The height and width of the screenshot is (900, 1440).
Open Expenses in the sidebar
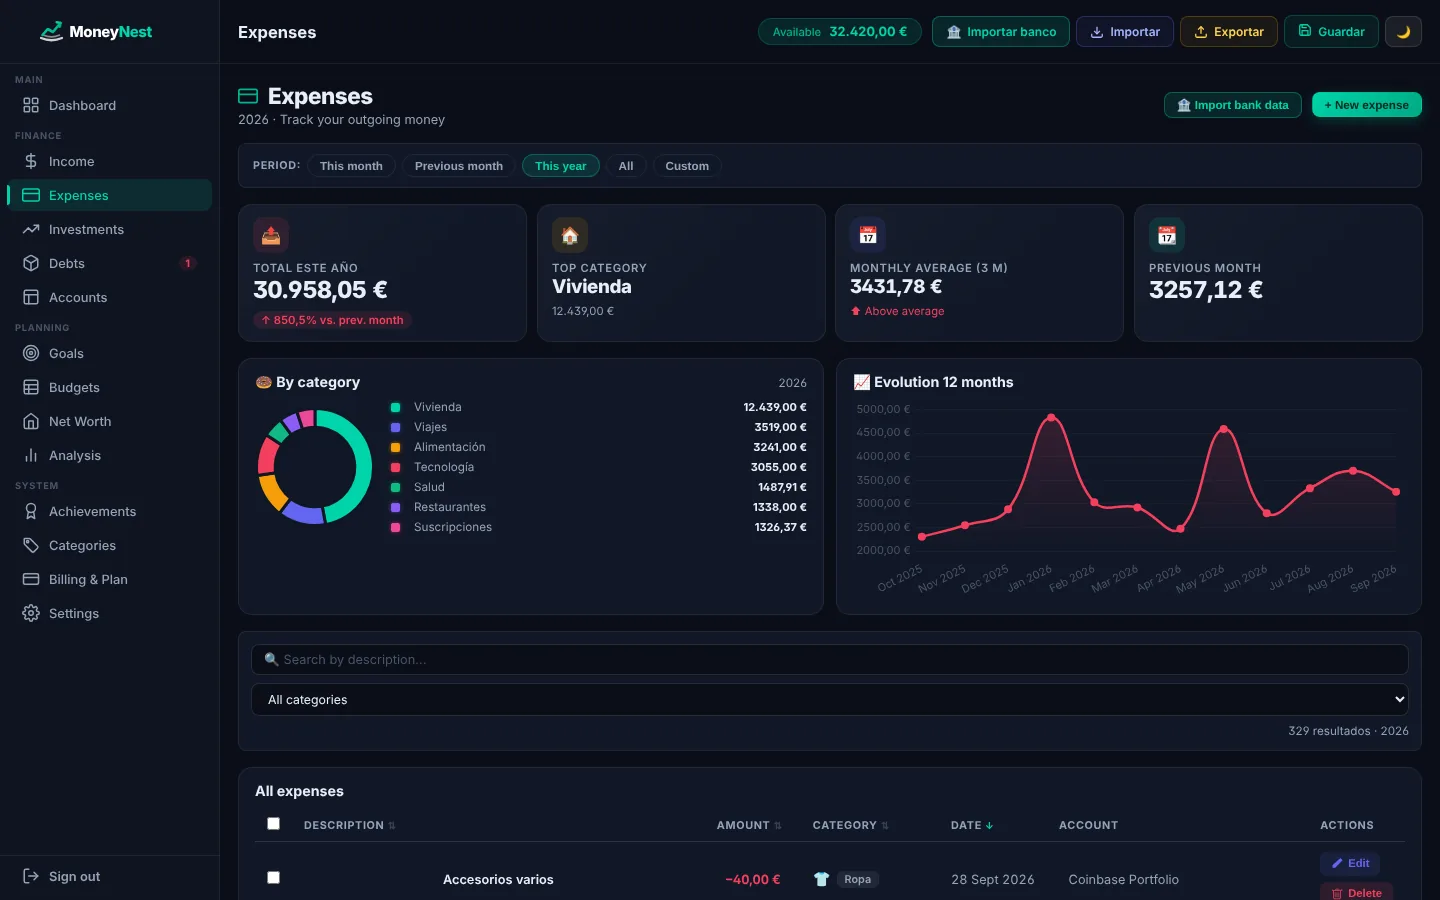tap(110, 195)
